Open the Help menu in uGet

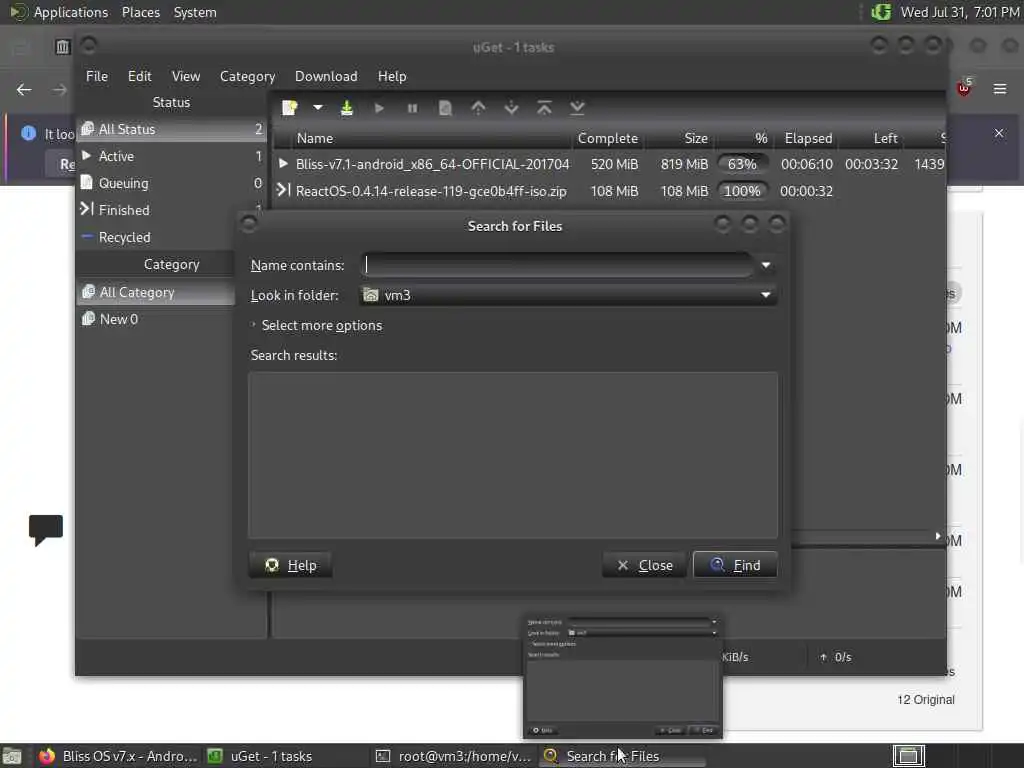tap(392, 76)
